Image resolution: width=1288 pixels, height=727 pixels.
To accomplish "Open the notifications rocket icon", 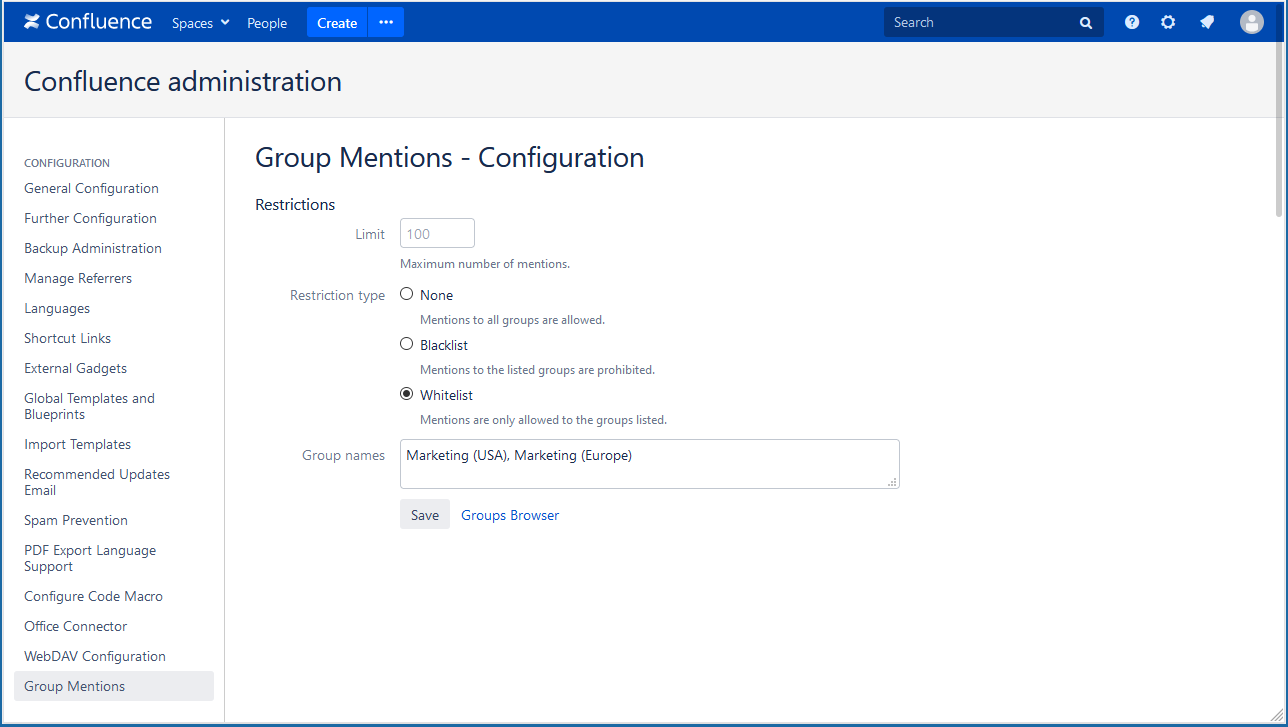I will coord(1207,22).
